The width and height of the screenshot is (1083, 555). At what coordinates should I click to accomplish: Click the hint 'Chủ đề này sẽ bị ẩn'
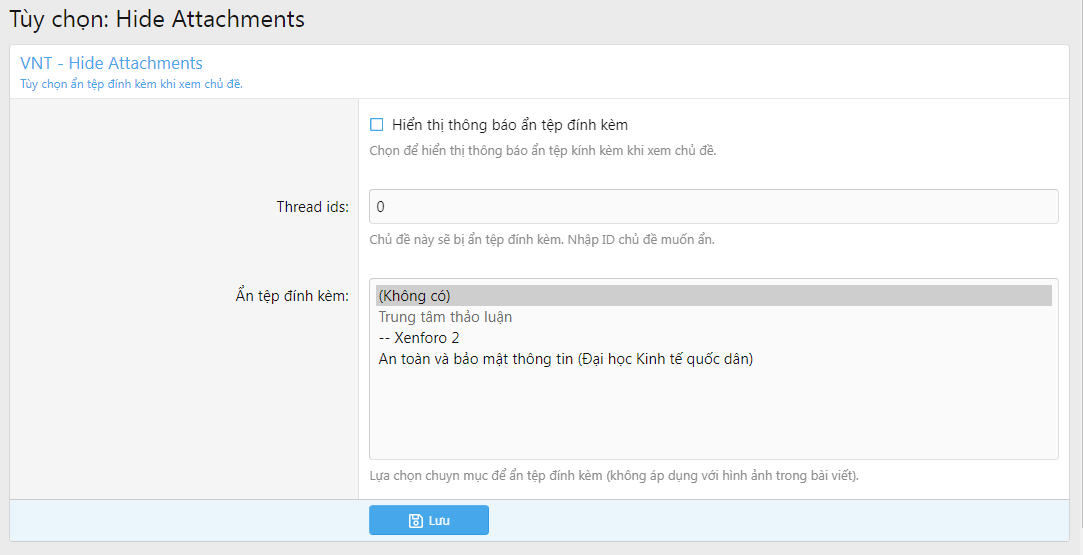[x=542, y=240]
